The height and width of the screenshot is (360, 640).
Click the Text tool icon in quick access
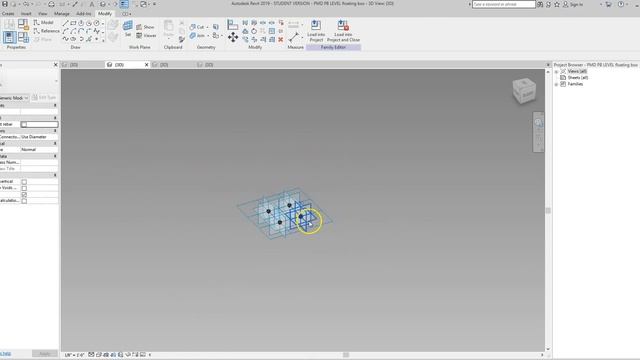coord(91,4)
